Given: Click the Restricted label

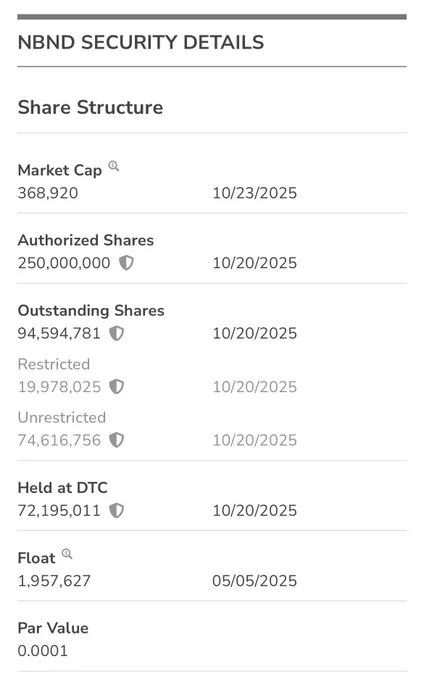Looking at the screenshot, I should [54, 364].
